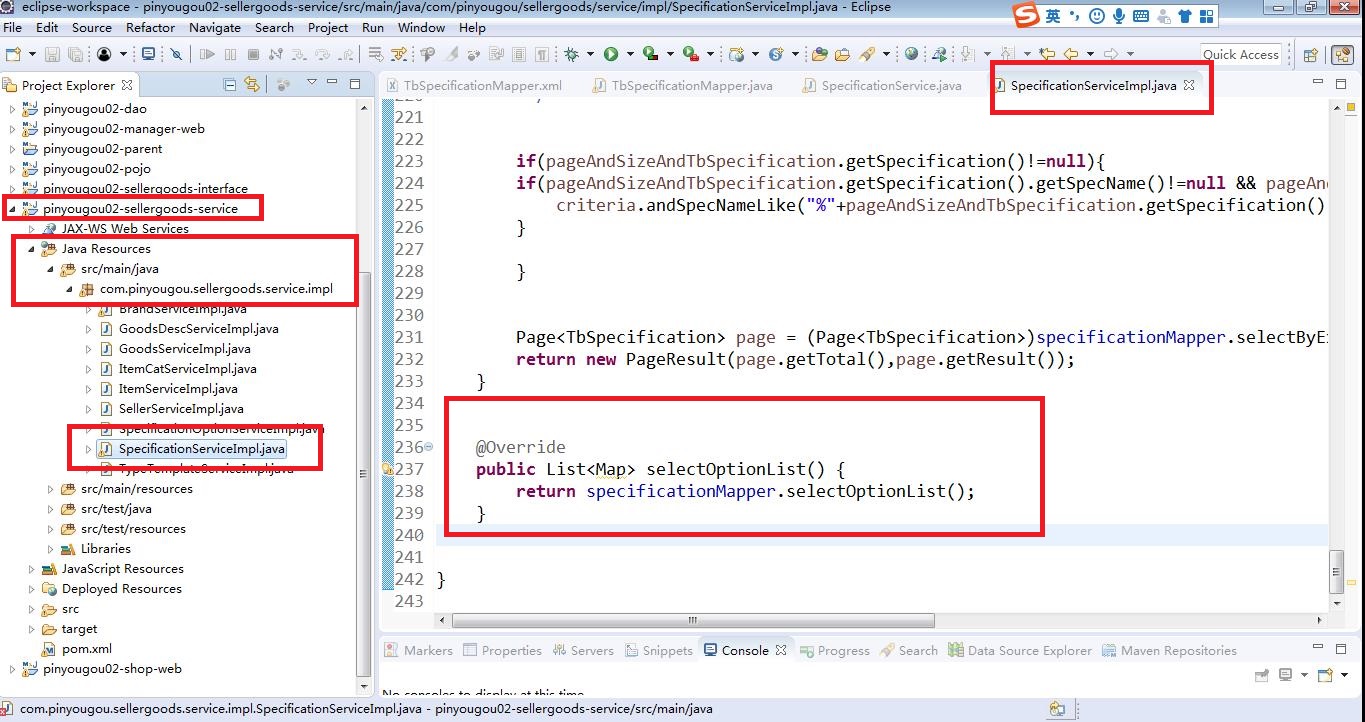Image resolution: width=1365 pixels, height=722 pixels.
Task: Click the Open Type toolbar icon
Action: click(x=820, y=54)
